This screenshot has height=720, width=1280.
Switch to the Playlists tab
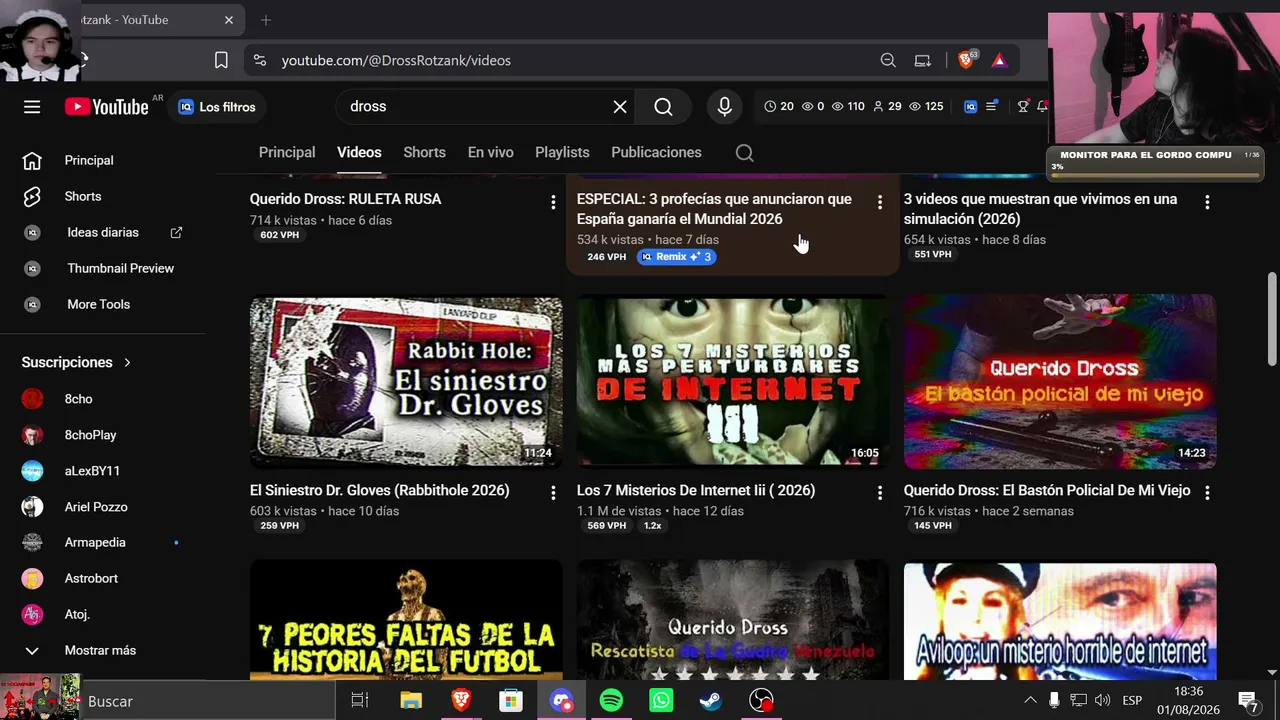562,153
